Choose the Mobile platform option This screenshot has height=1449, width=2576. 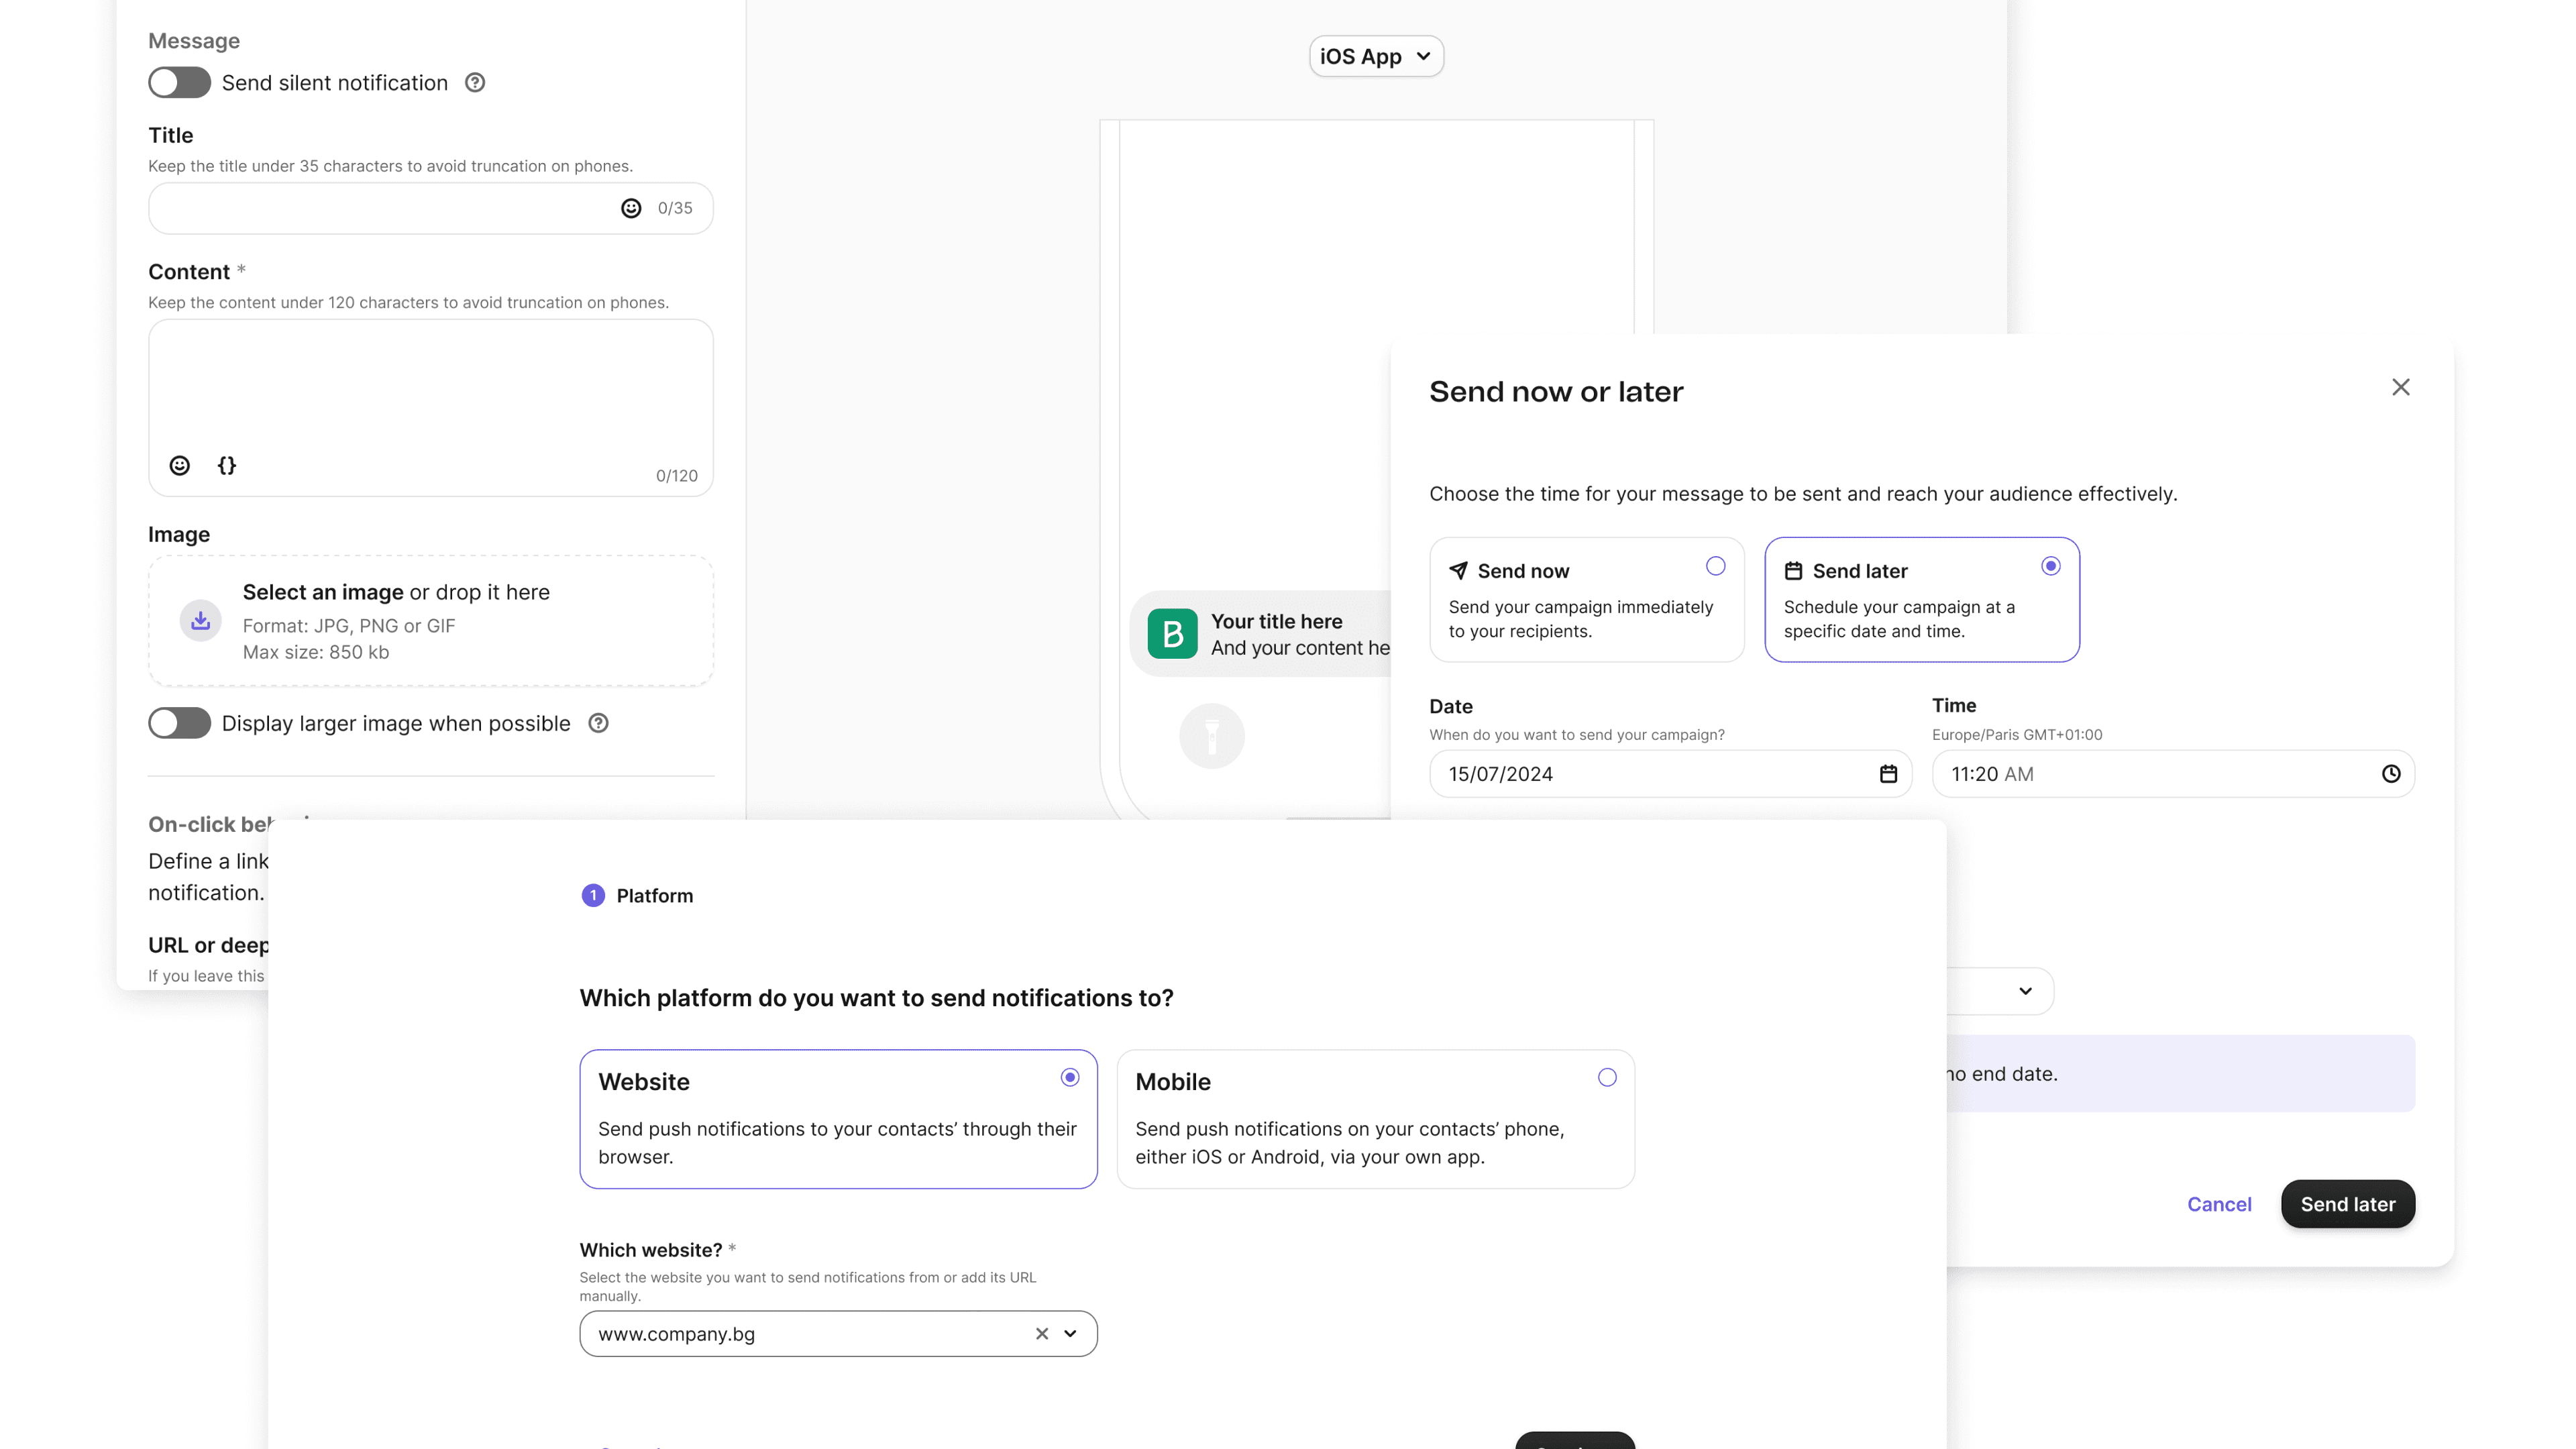click(1606, 1078)
